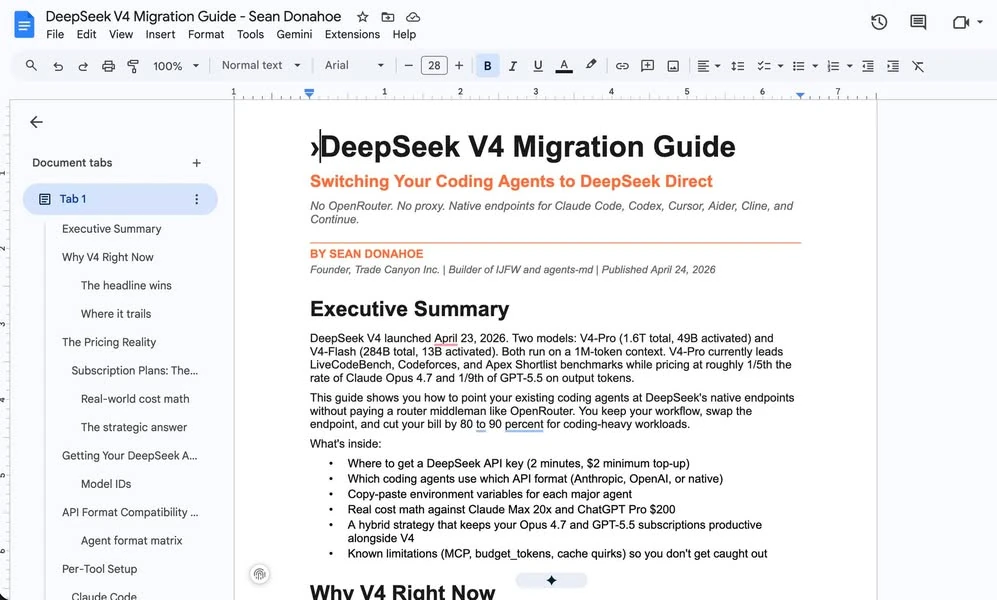
Task: Open the Extensions menu
Action: coord(352,34)
